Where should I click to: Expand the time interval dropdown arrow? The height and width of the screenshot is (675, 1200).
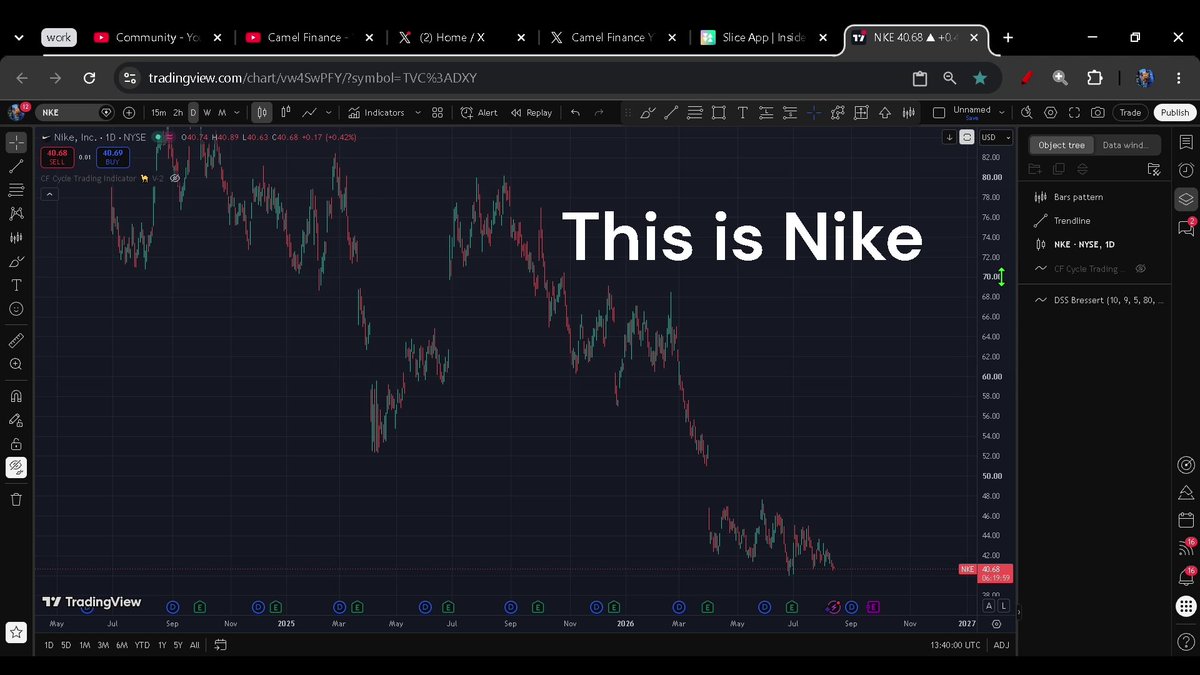click(236, 113)
